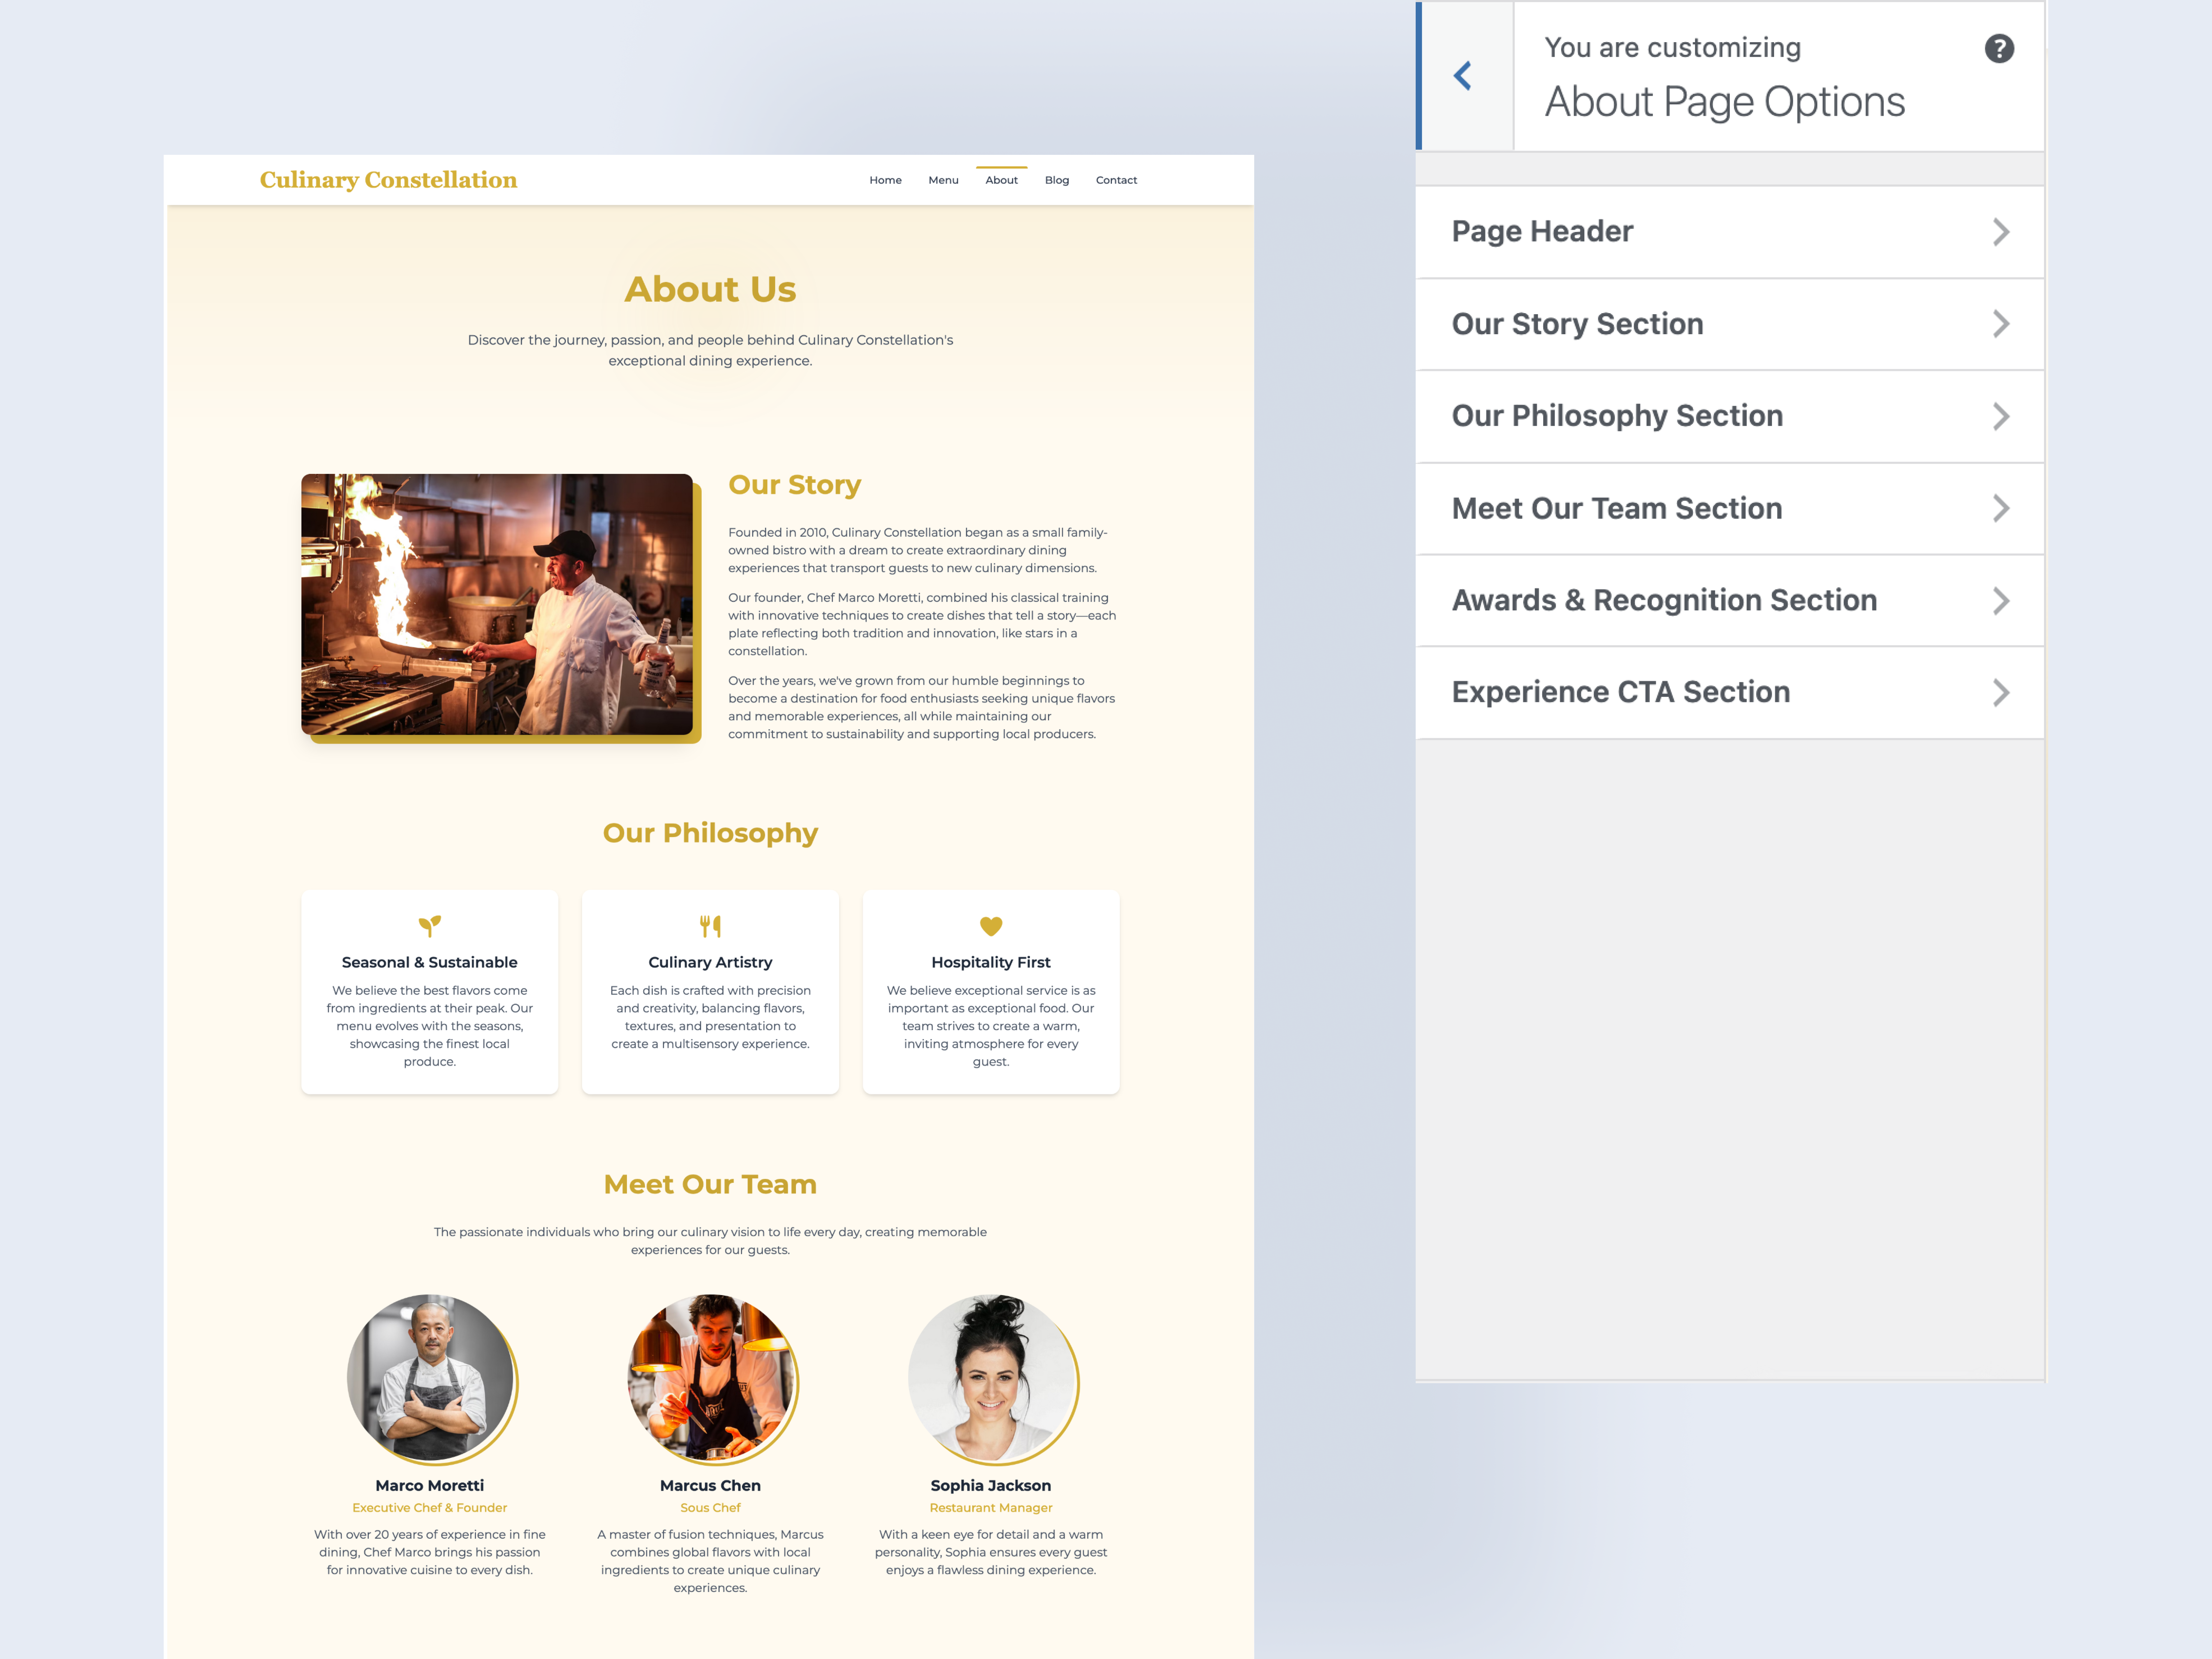The image size is (2212, 1659).
Task: Select Home in the site navigation
Action: [x=885, y=180]
